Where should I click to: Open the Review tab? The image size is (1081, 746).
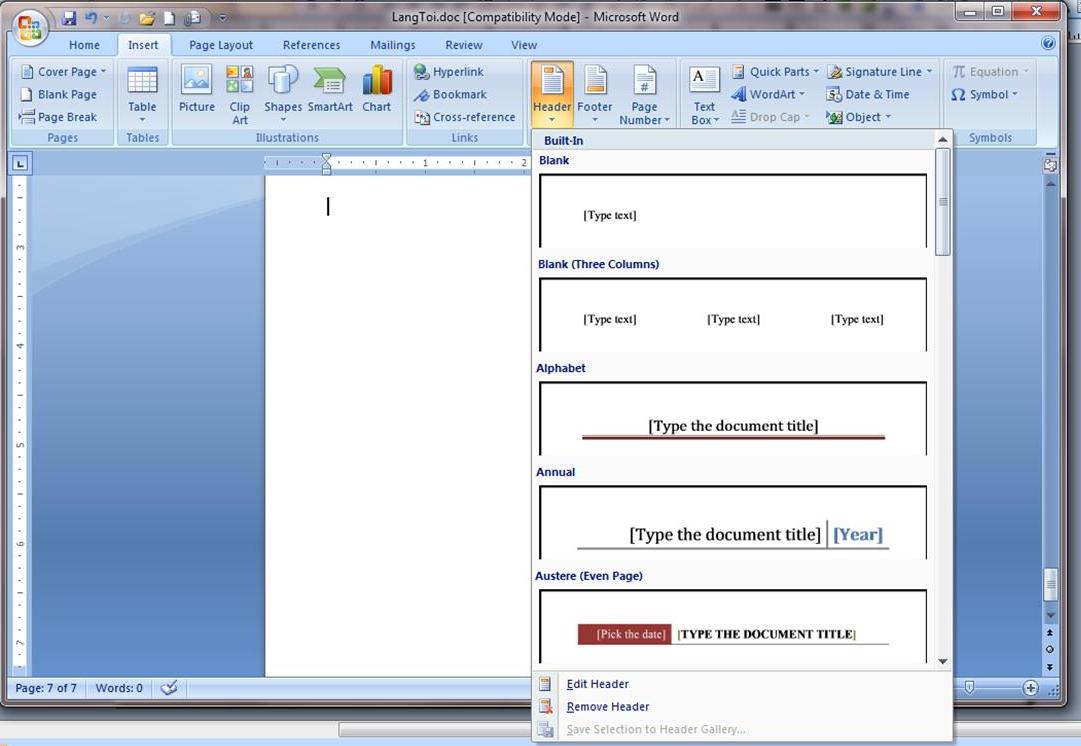pyautogui.click(x=463, y=45)
